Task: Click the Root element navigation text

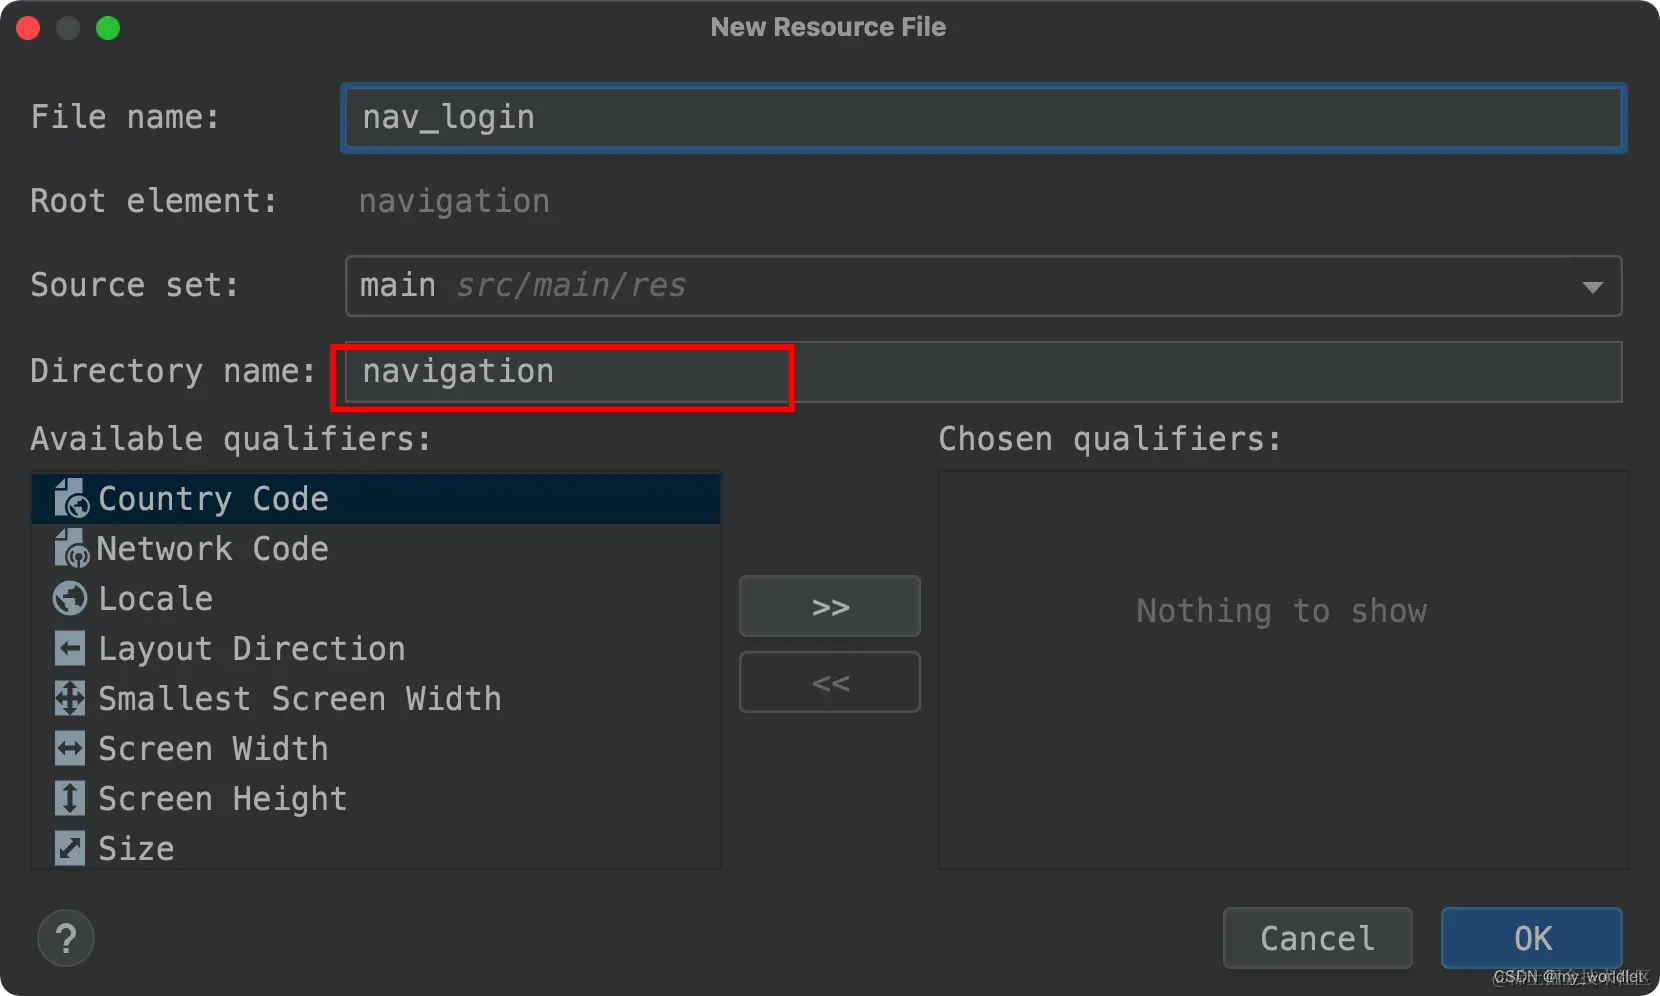Action: [454, 201]
